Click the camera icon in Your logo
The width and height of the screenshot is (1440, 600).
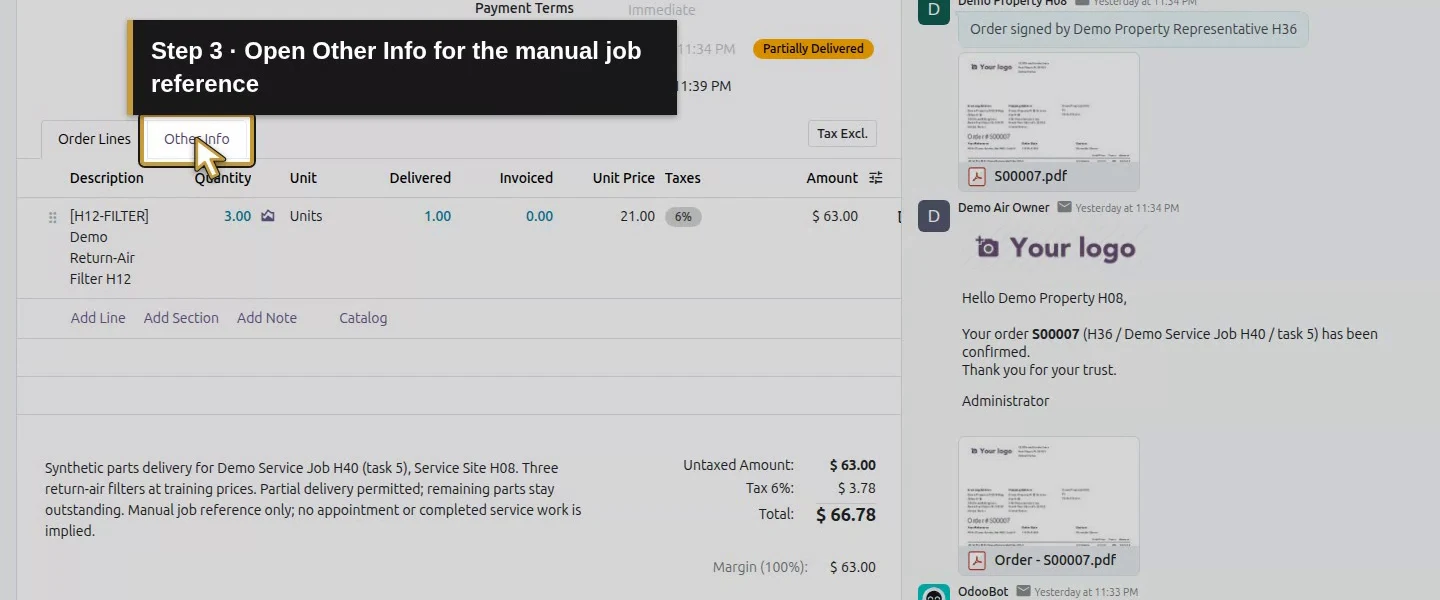pyautogui.click(x=987, y=248)
